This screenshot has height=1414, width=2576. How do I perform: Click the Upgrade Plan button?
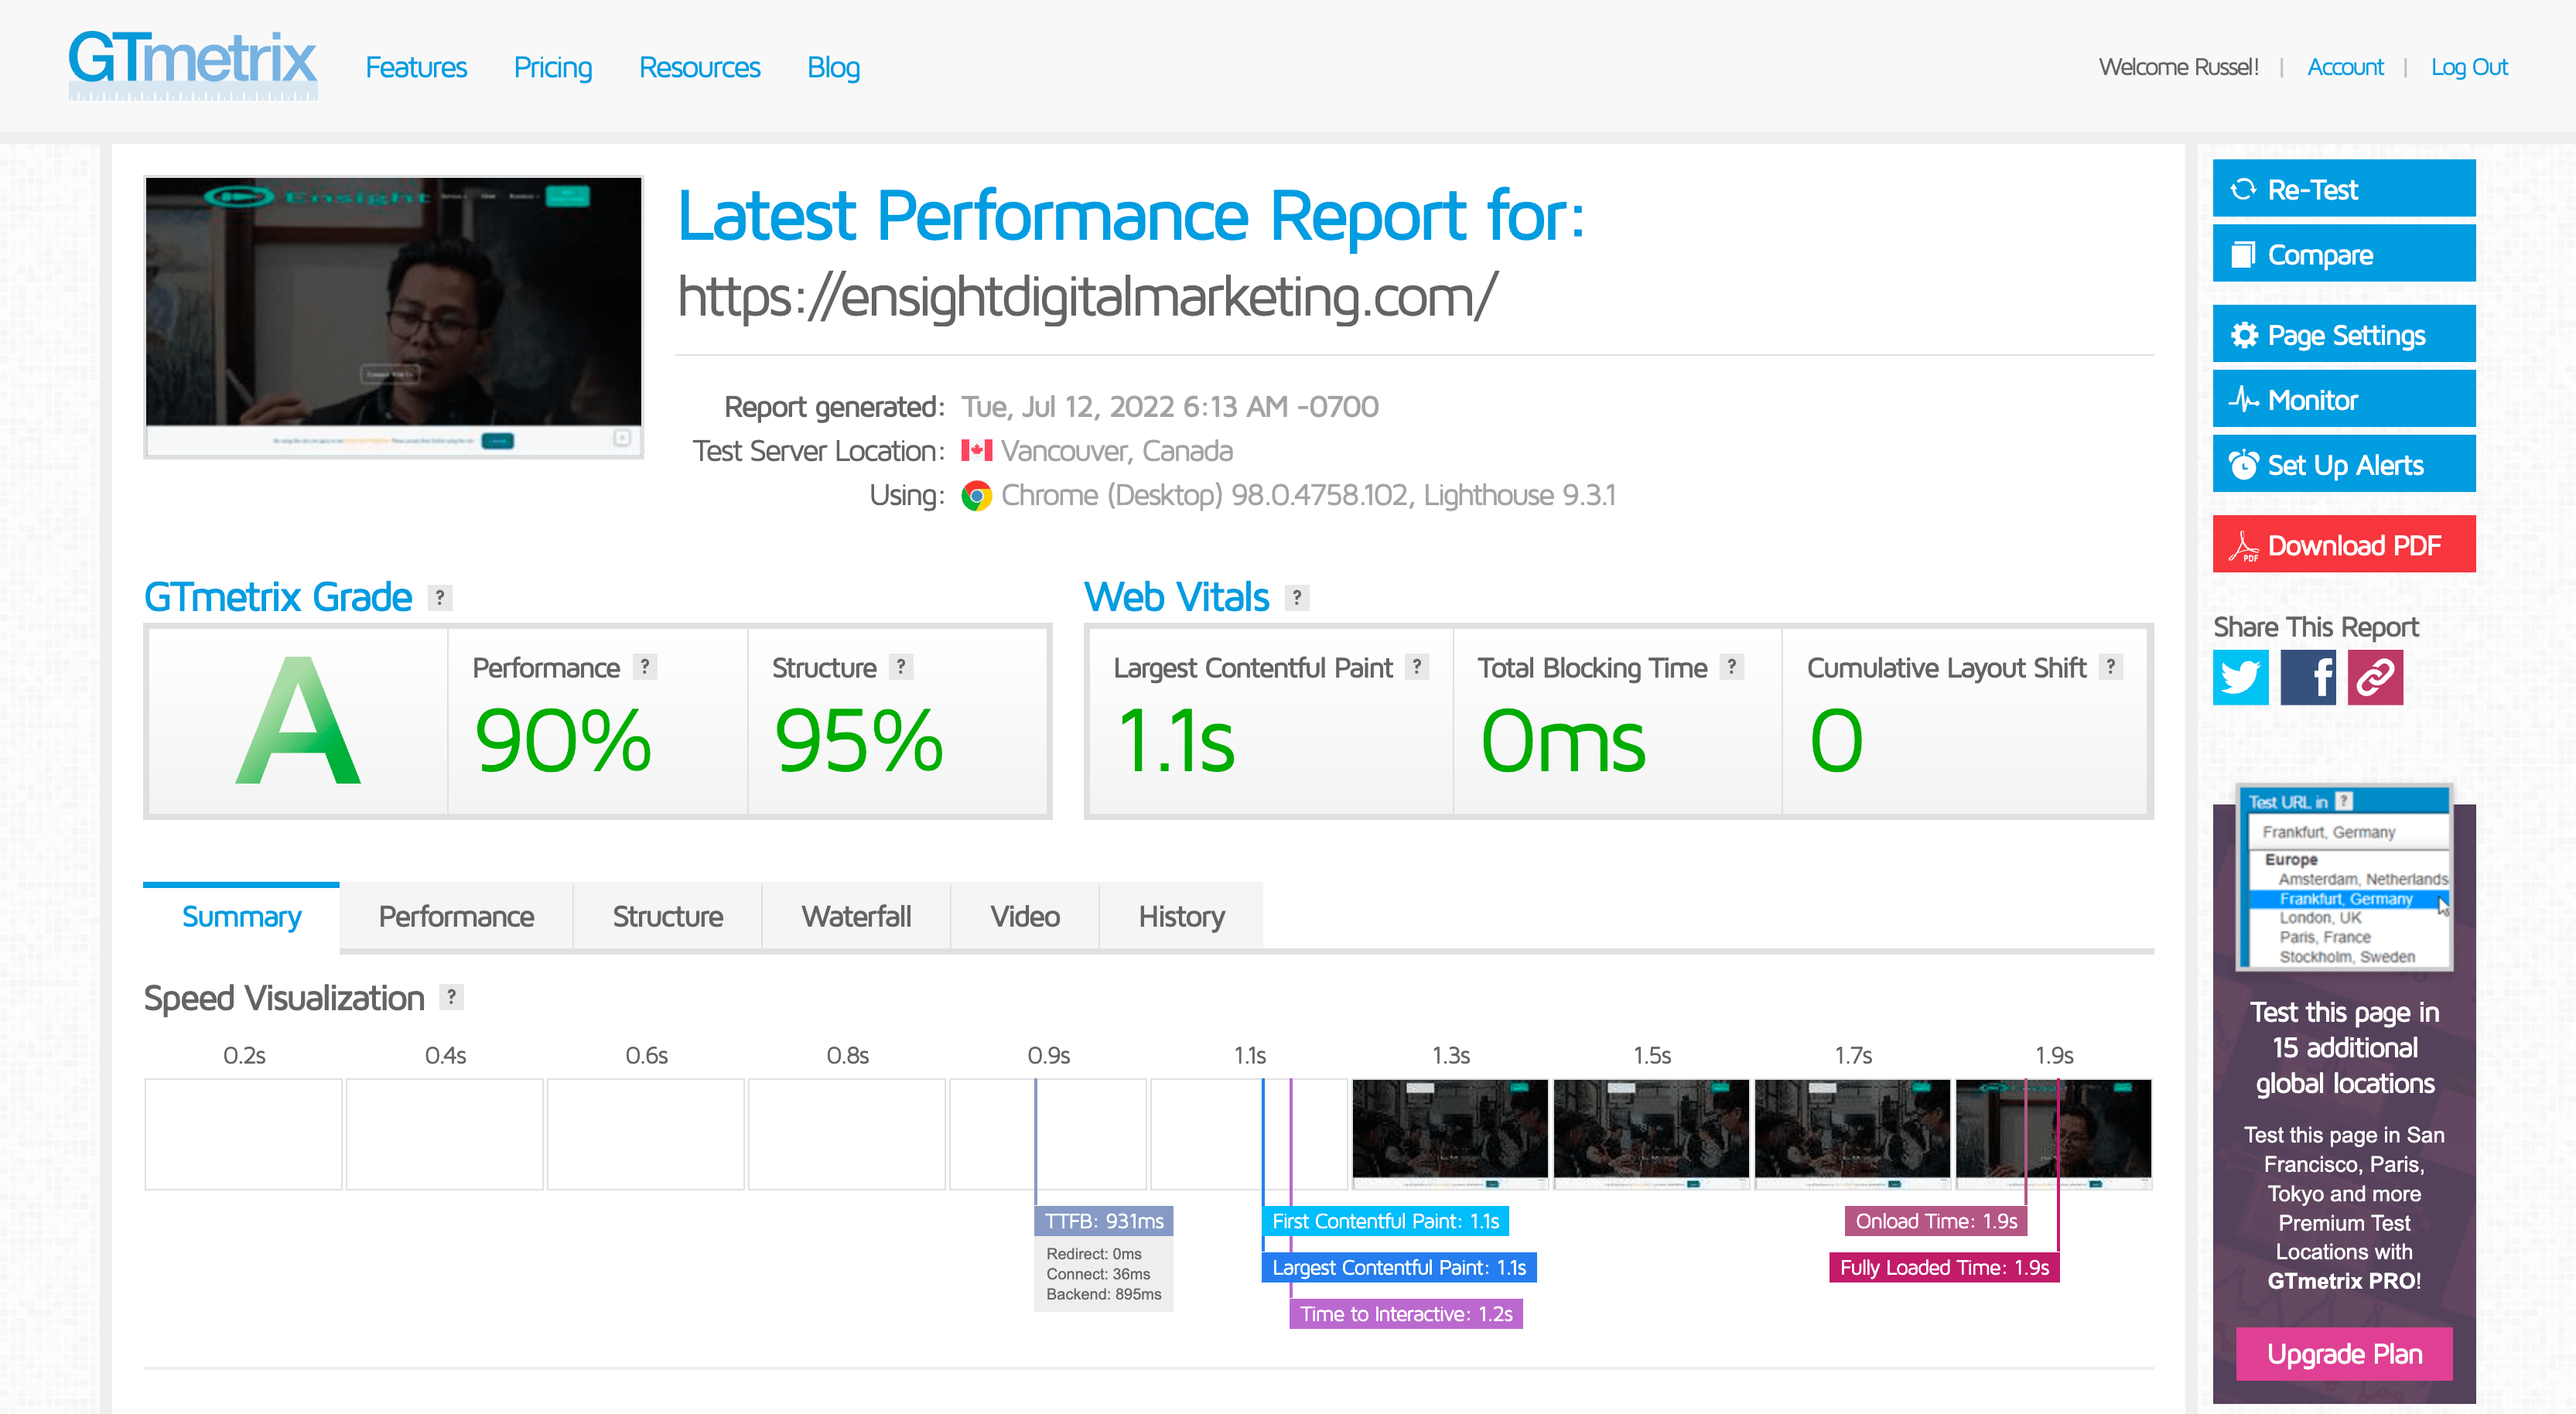coord(2344,1354)
